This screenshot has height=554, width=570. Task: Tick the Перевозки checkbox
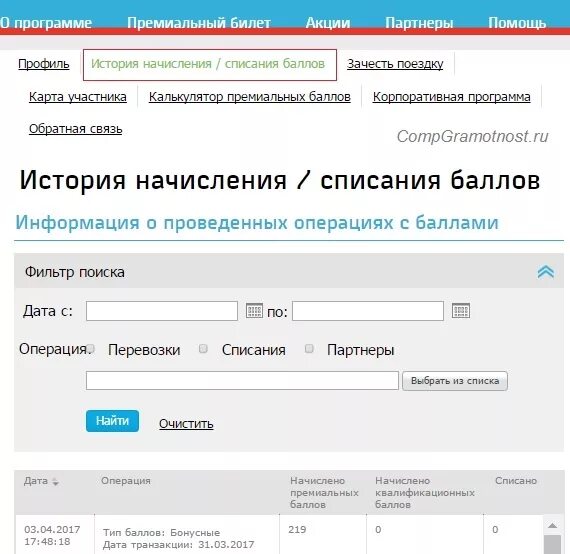(91, 349)
